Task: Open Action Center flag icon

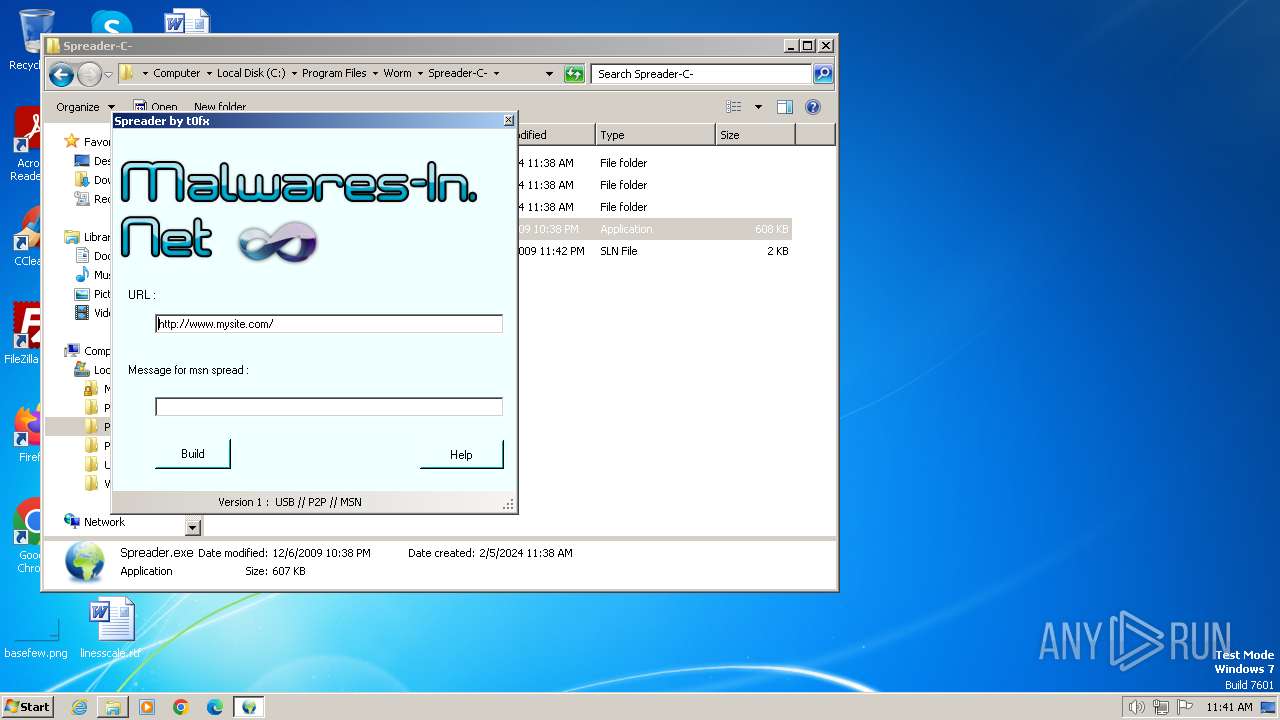Action: click(1183, 707)
